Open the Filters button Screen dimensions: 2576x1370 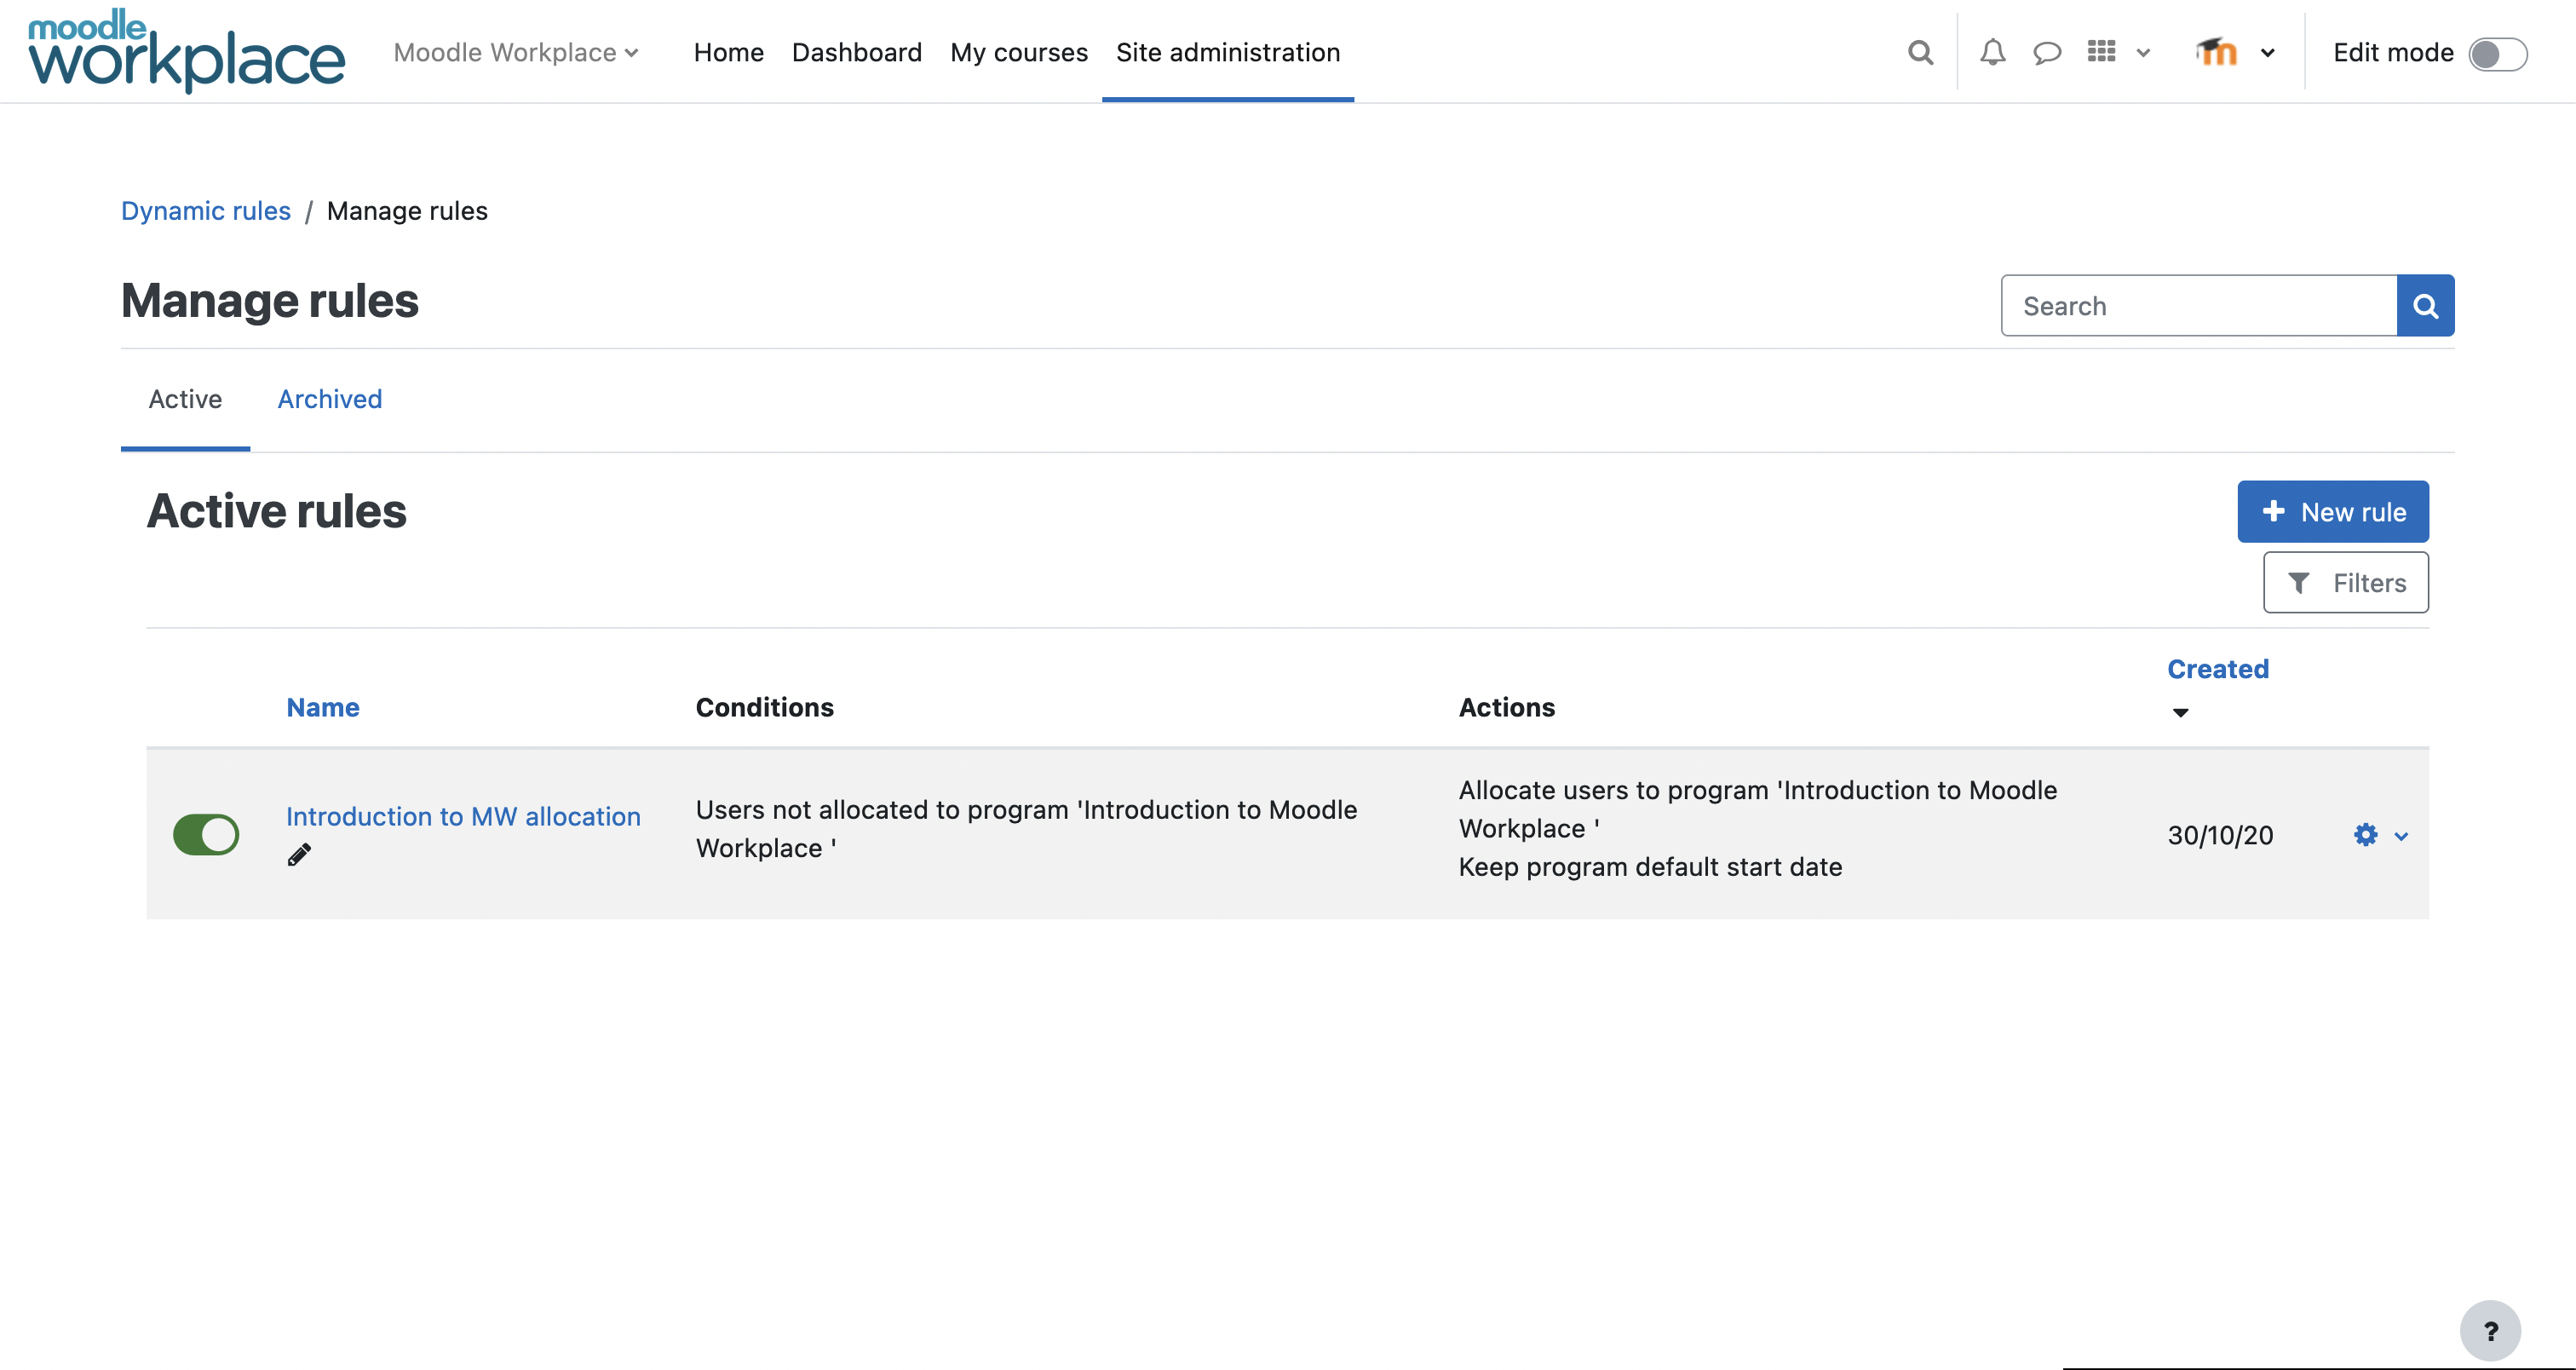coord(2345,582)
